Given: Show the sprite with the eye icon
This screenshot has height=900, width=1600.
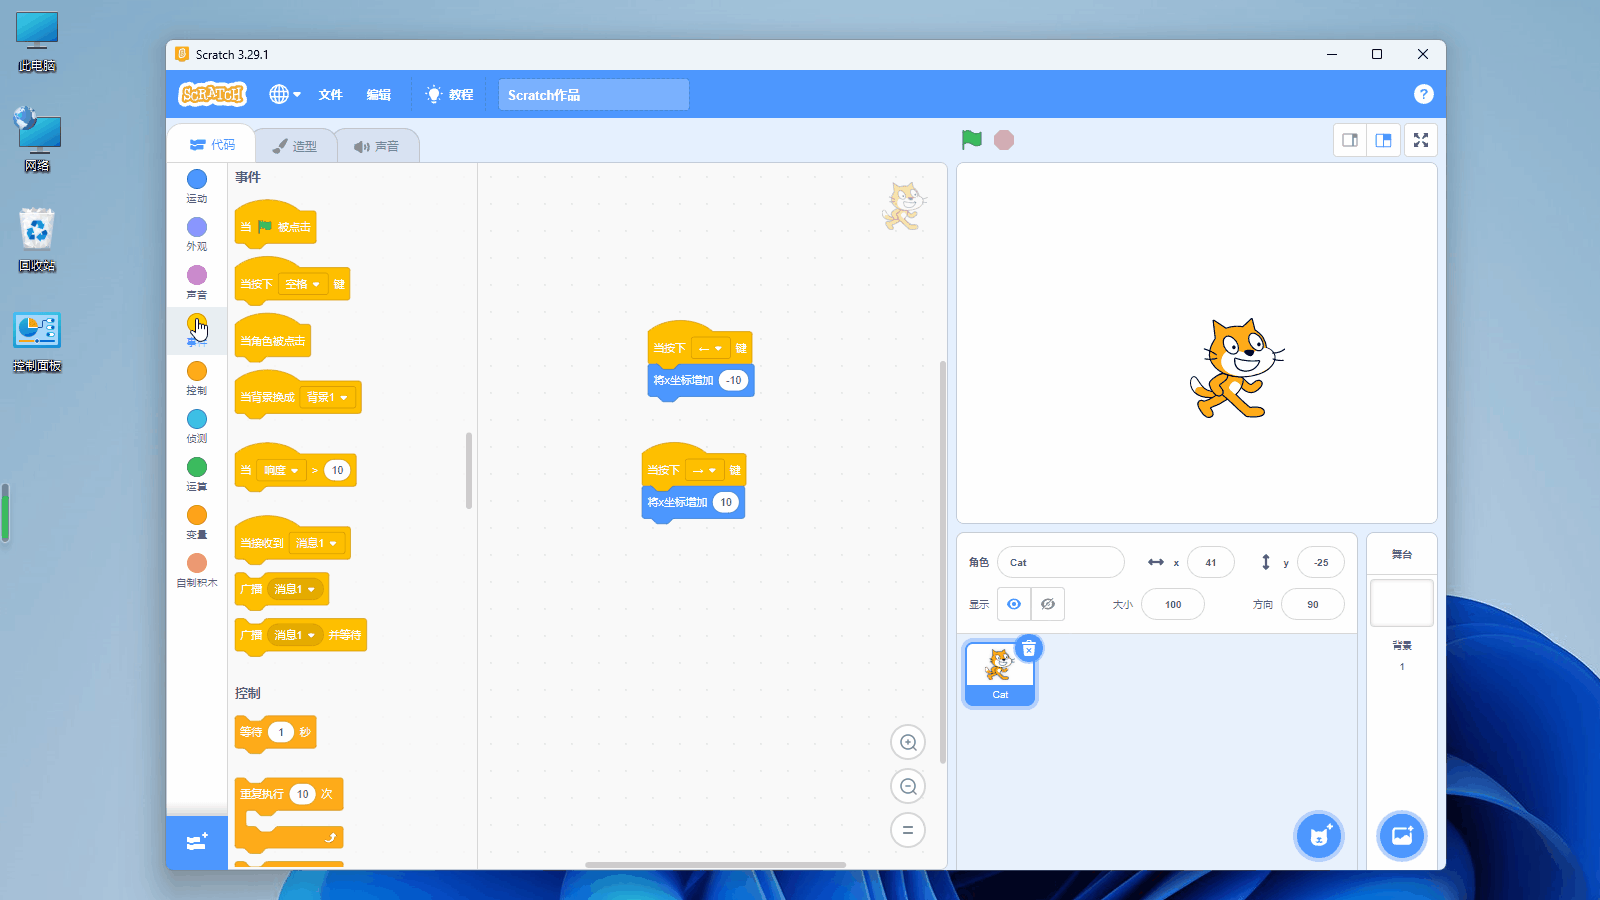Looking at the screenshot, I should 1014,604.
